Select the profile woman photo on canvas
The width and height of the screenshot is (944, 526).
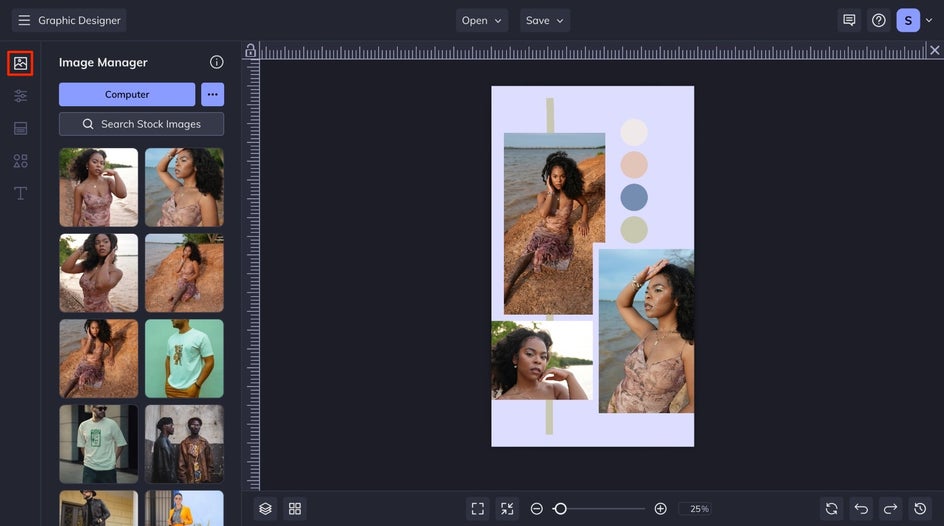[646, 331]
